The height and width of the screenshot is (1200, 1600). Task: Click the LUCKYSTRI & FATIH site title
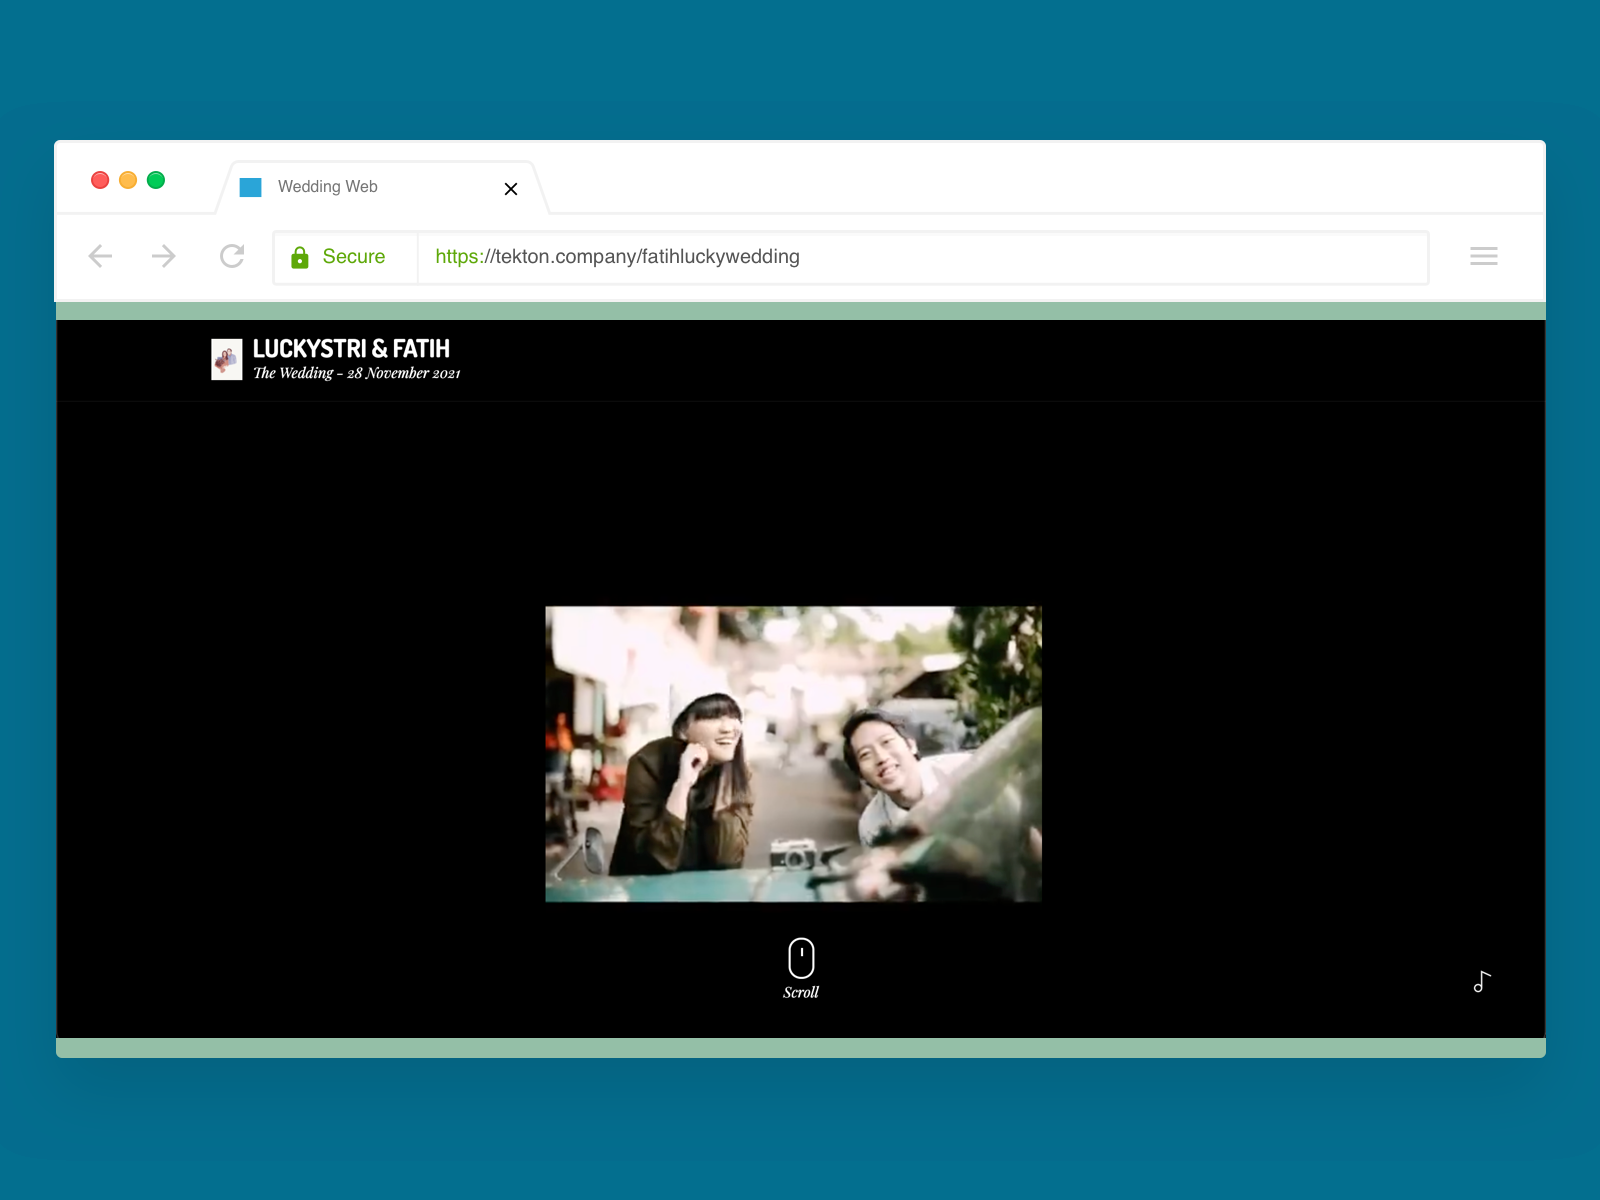[351, 348]
